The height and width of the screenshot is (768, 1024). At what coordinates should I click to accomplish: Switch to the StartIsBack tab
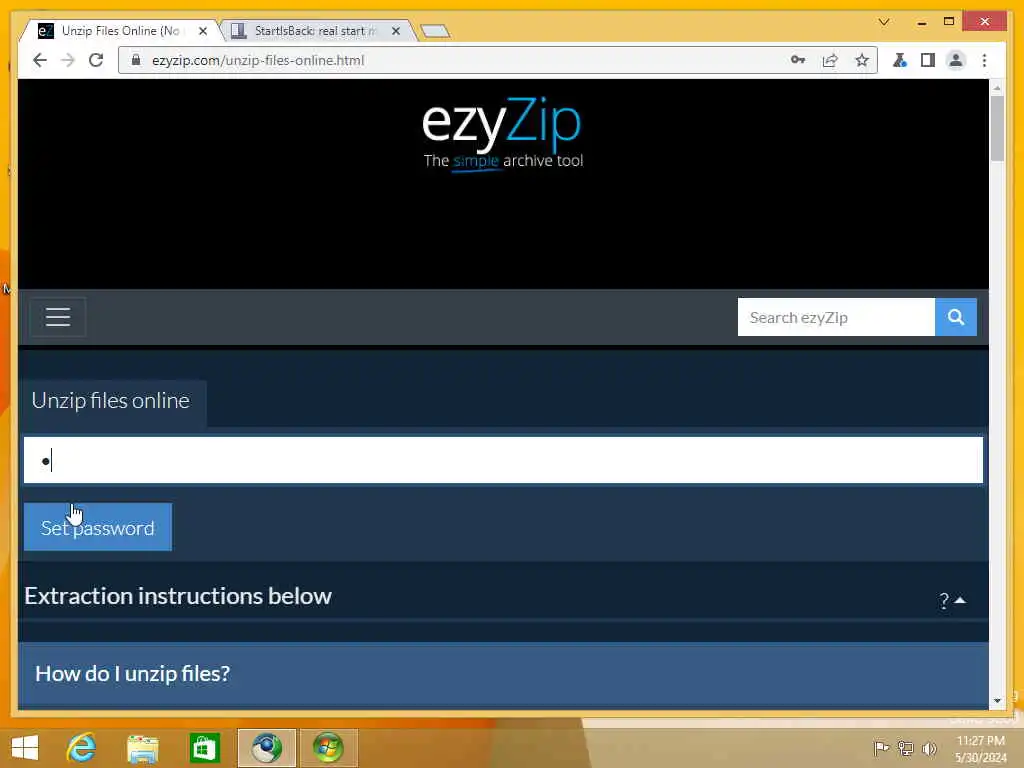(x=316, y=31)
